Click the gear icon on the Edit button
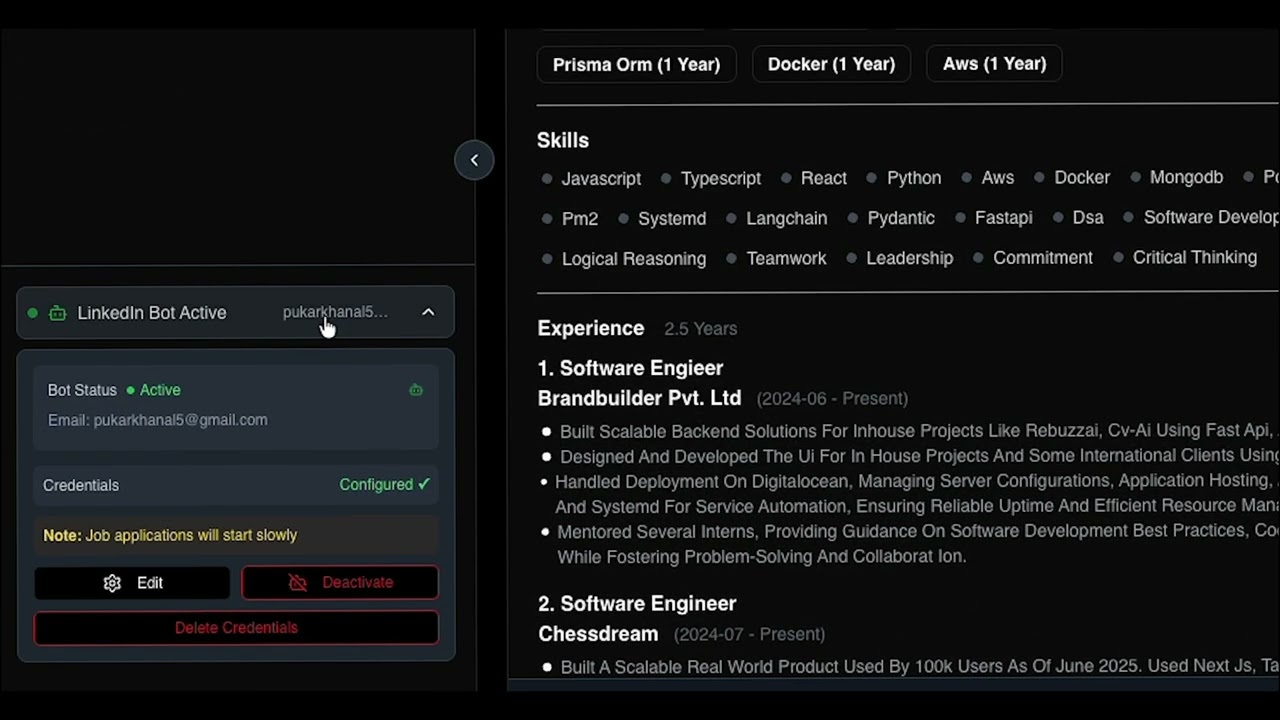The height and width of the screenshot is (720, 1280). pos(112,583)
